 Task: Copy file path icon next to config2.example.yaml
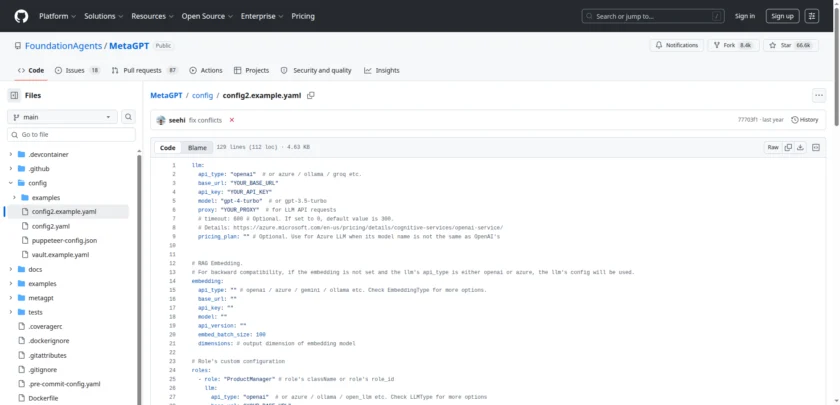(x=311, y=95)
